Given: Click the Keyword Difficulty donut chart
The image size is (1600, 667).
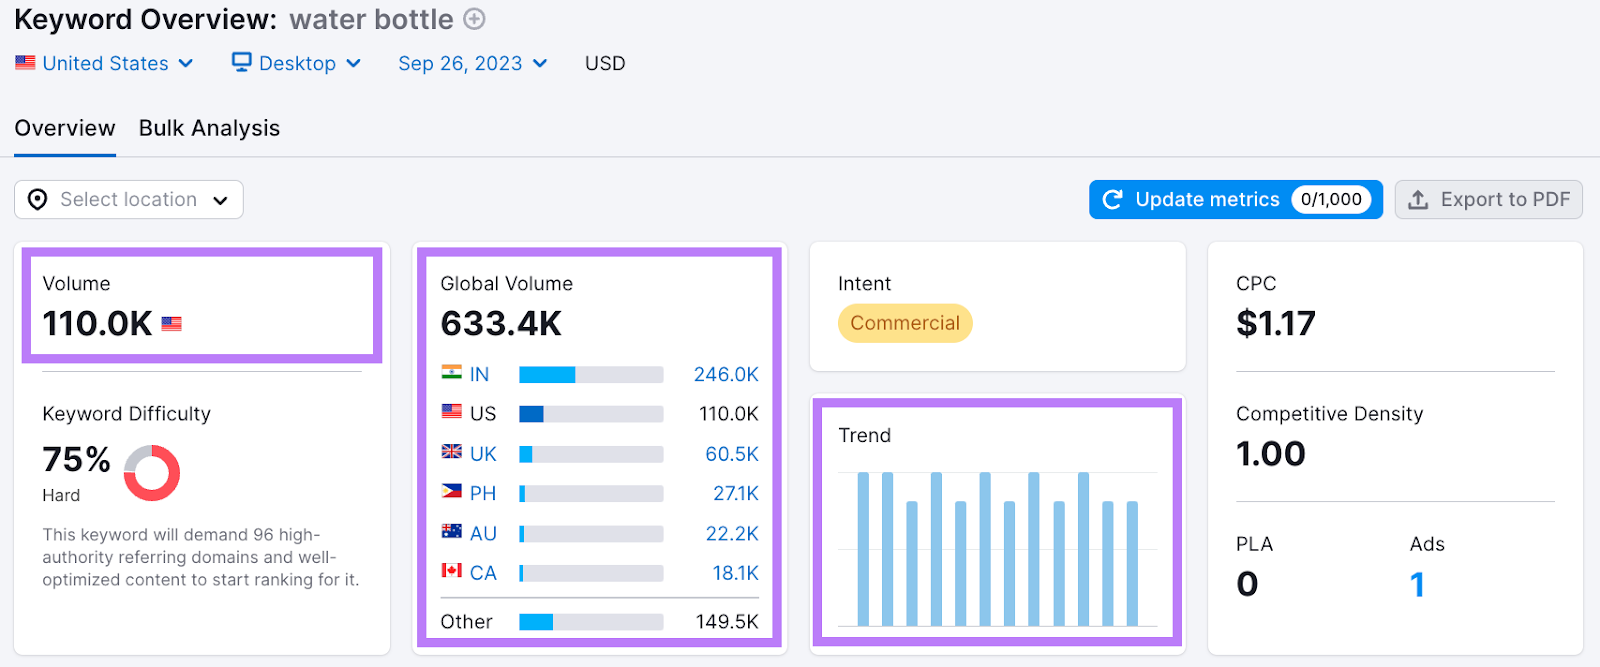Looking at the screenshot, I should point(152,473).
